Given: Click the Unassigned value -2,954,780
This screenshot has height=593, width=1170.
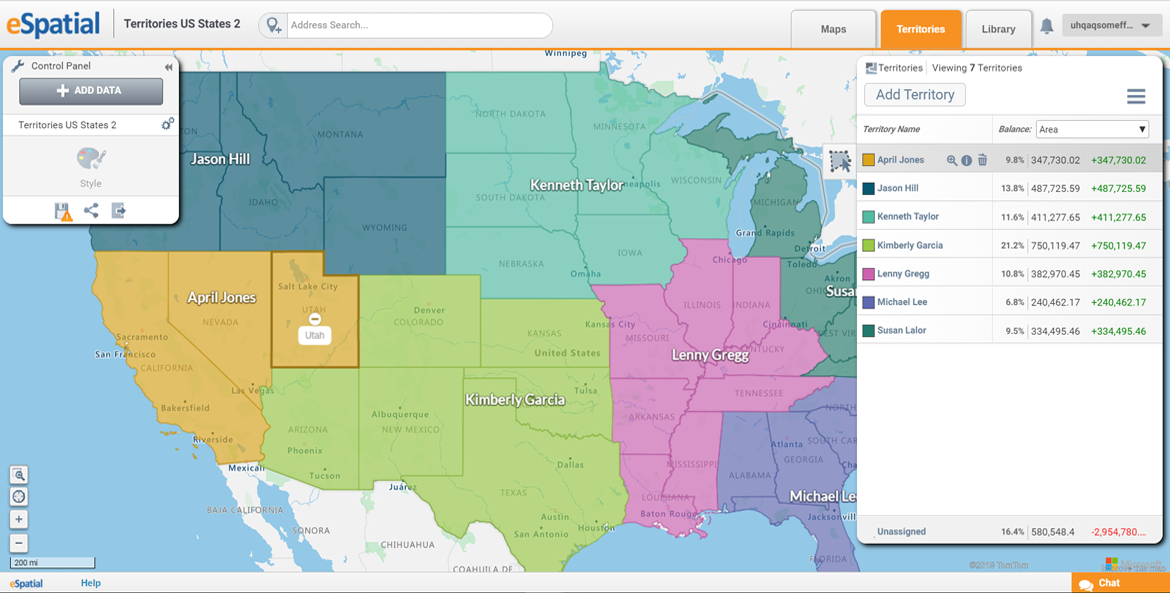Looking at the screenshot, I should tap(1119, 532).
